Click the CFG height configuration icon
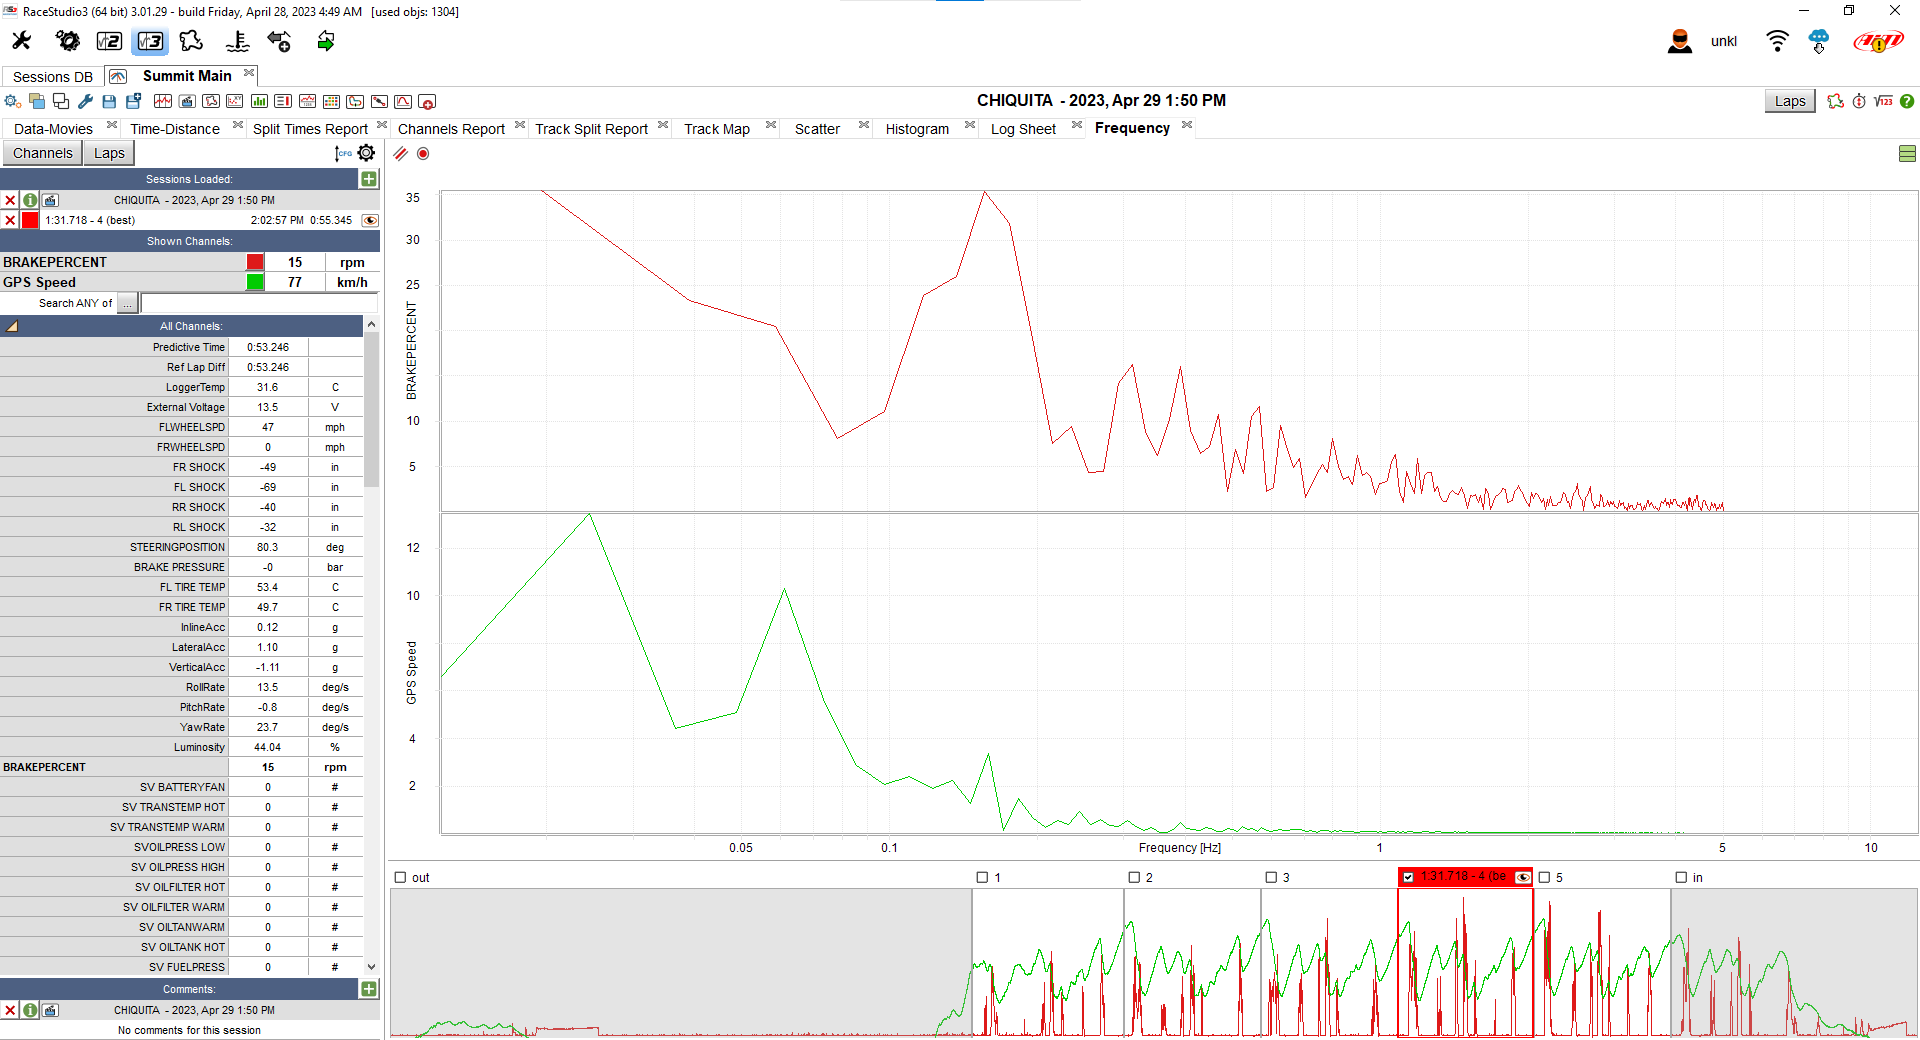This screenshot has height=1040, width=1920. click(x=343, y=153)
